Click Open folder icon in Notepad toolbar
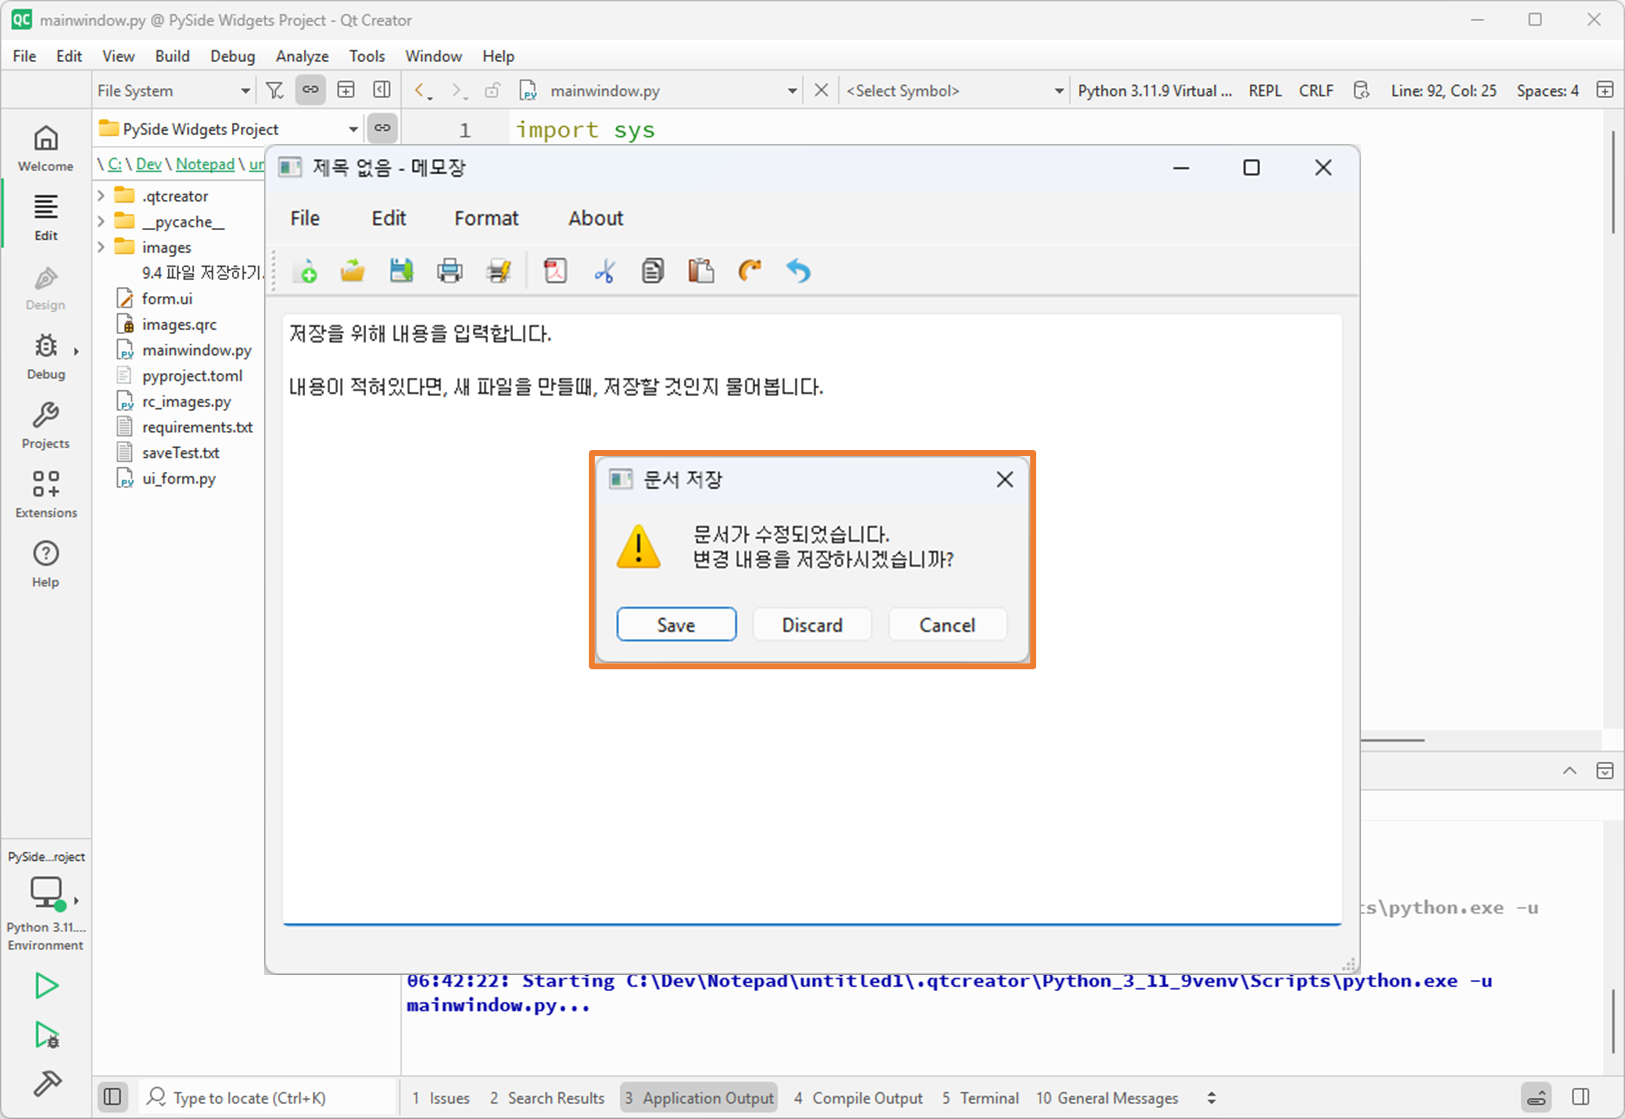Screen dimensions: 1625x1119 (353, 271)
